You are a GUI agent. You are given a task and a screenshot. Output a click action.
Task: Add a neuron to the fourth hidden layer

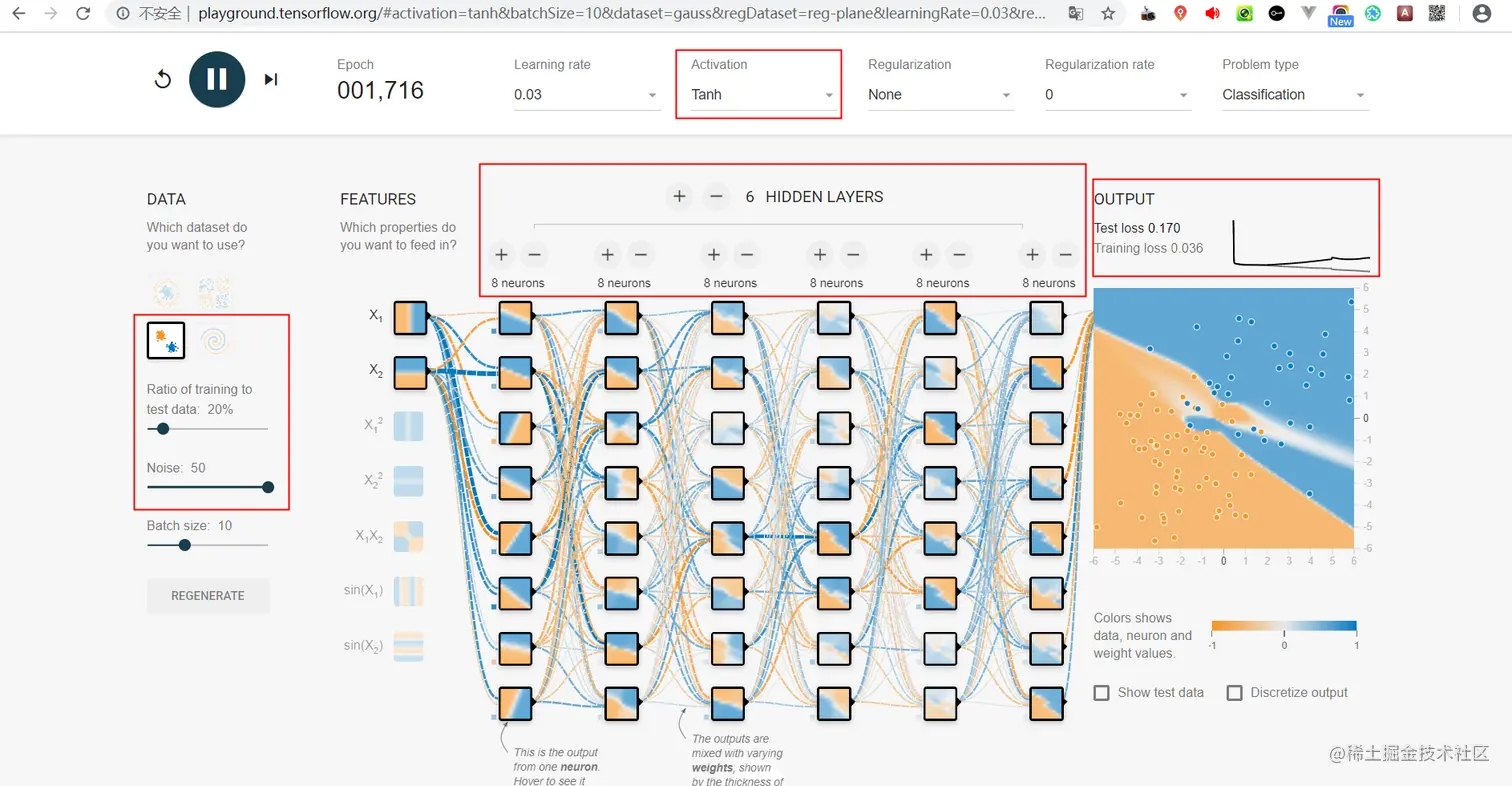tap(820, 255)
